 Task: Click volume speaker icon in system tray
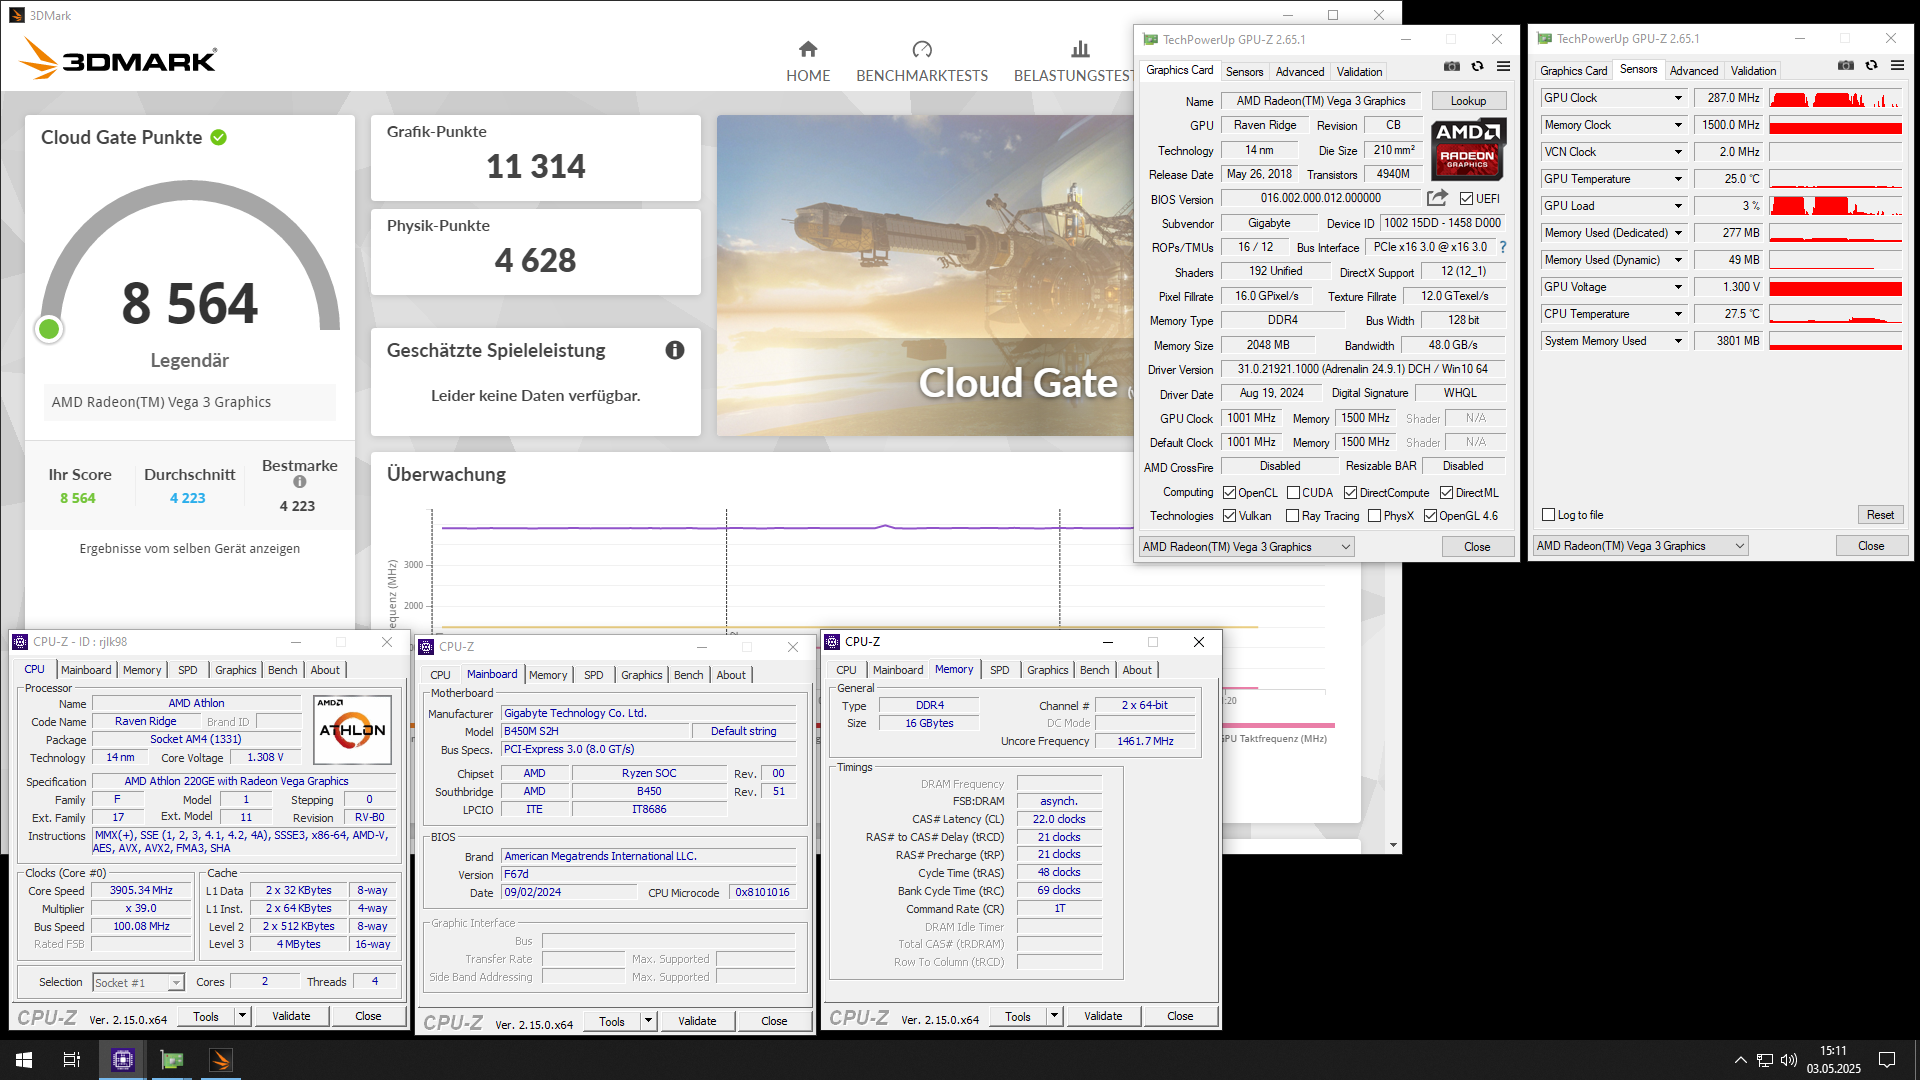point(1789,1060)
